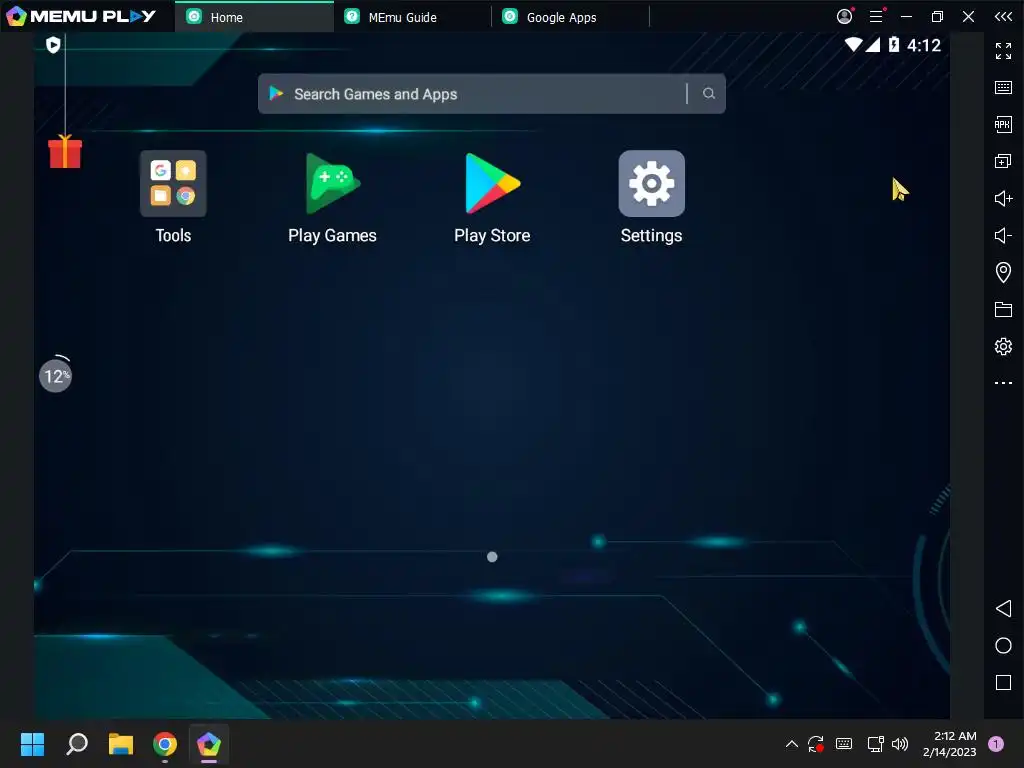
Task: Open MEmu settings gear in sidebar
Action: click(x=1003, y=346)
